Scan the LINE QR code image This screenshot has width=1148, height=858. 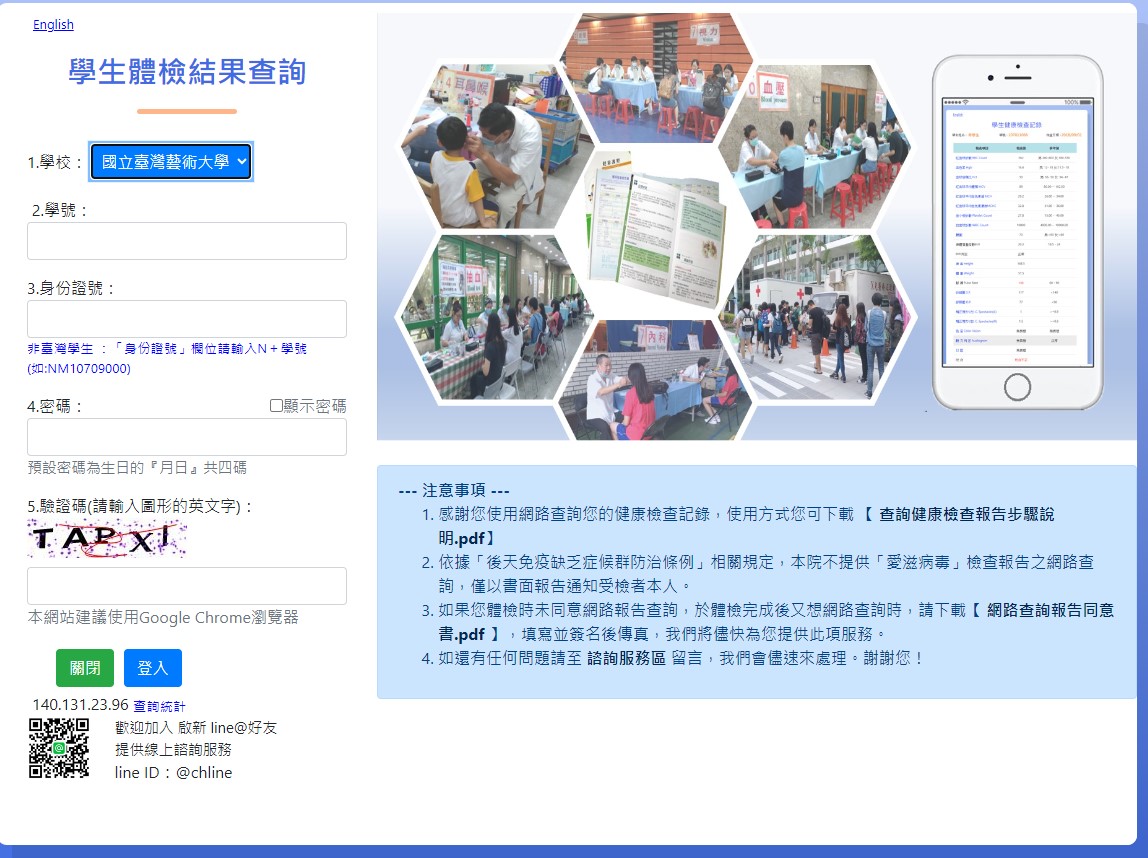59,747
